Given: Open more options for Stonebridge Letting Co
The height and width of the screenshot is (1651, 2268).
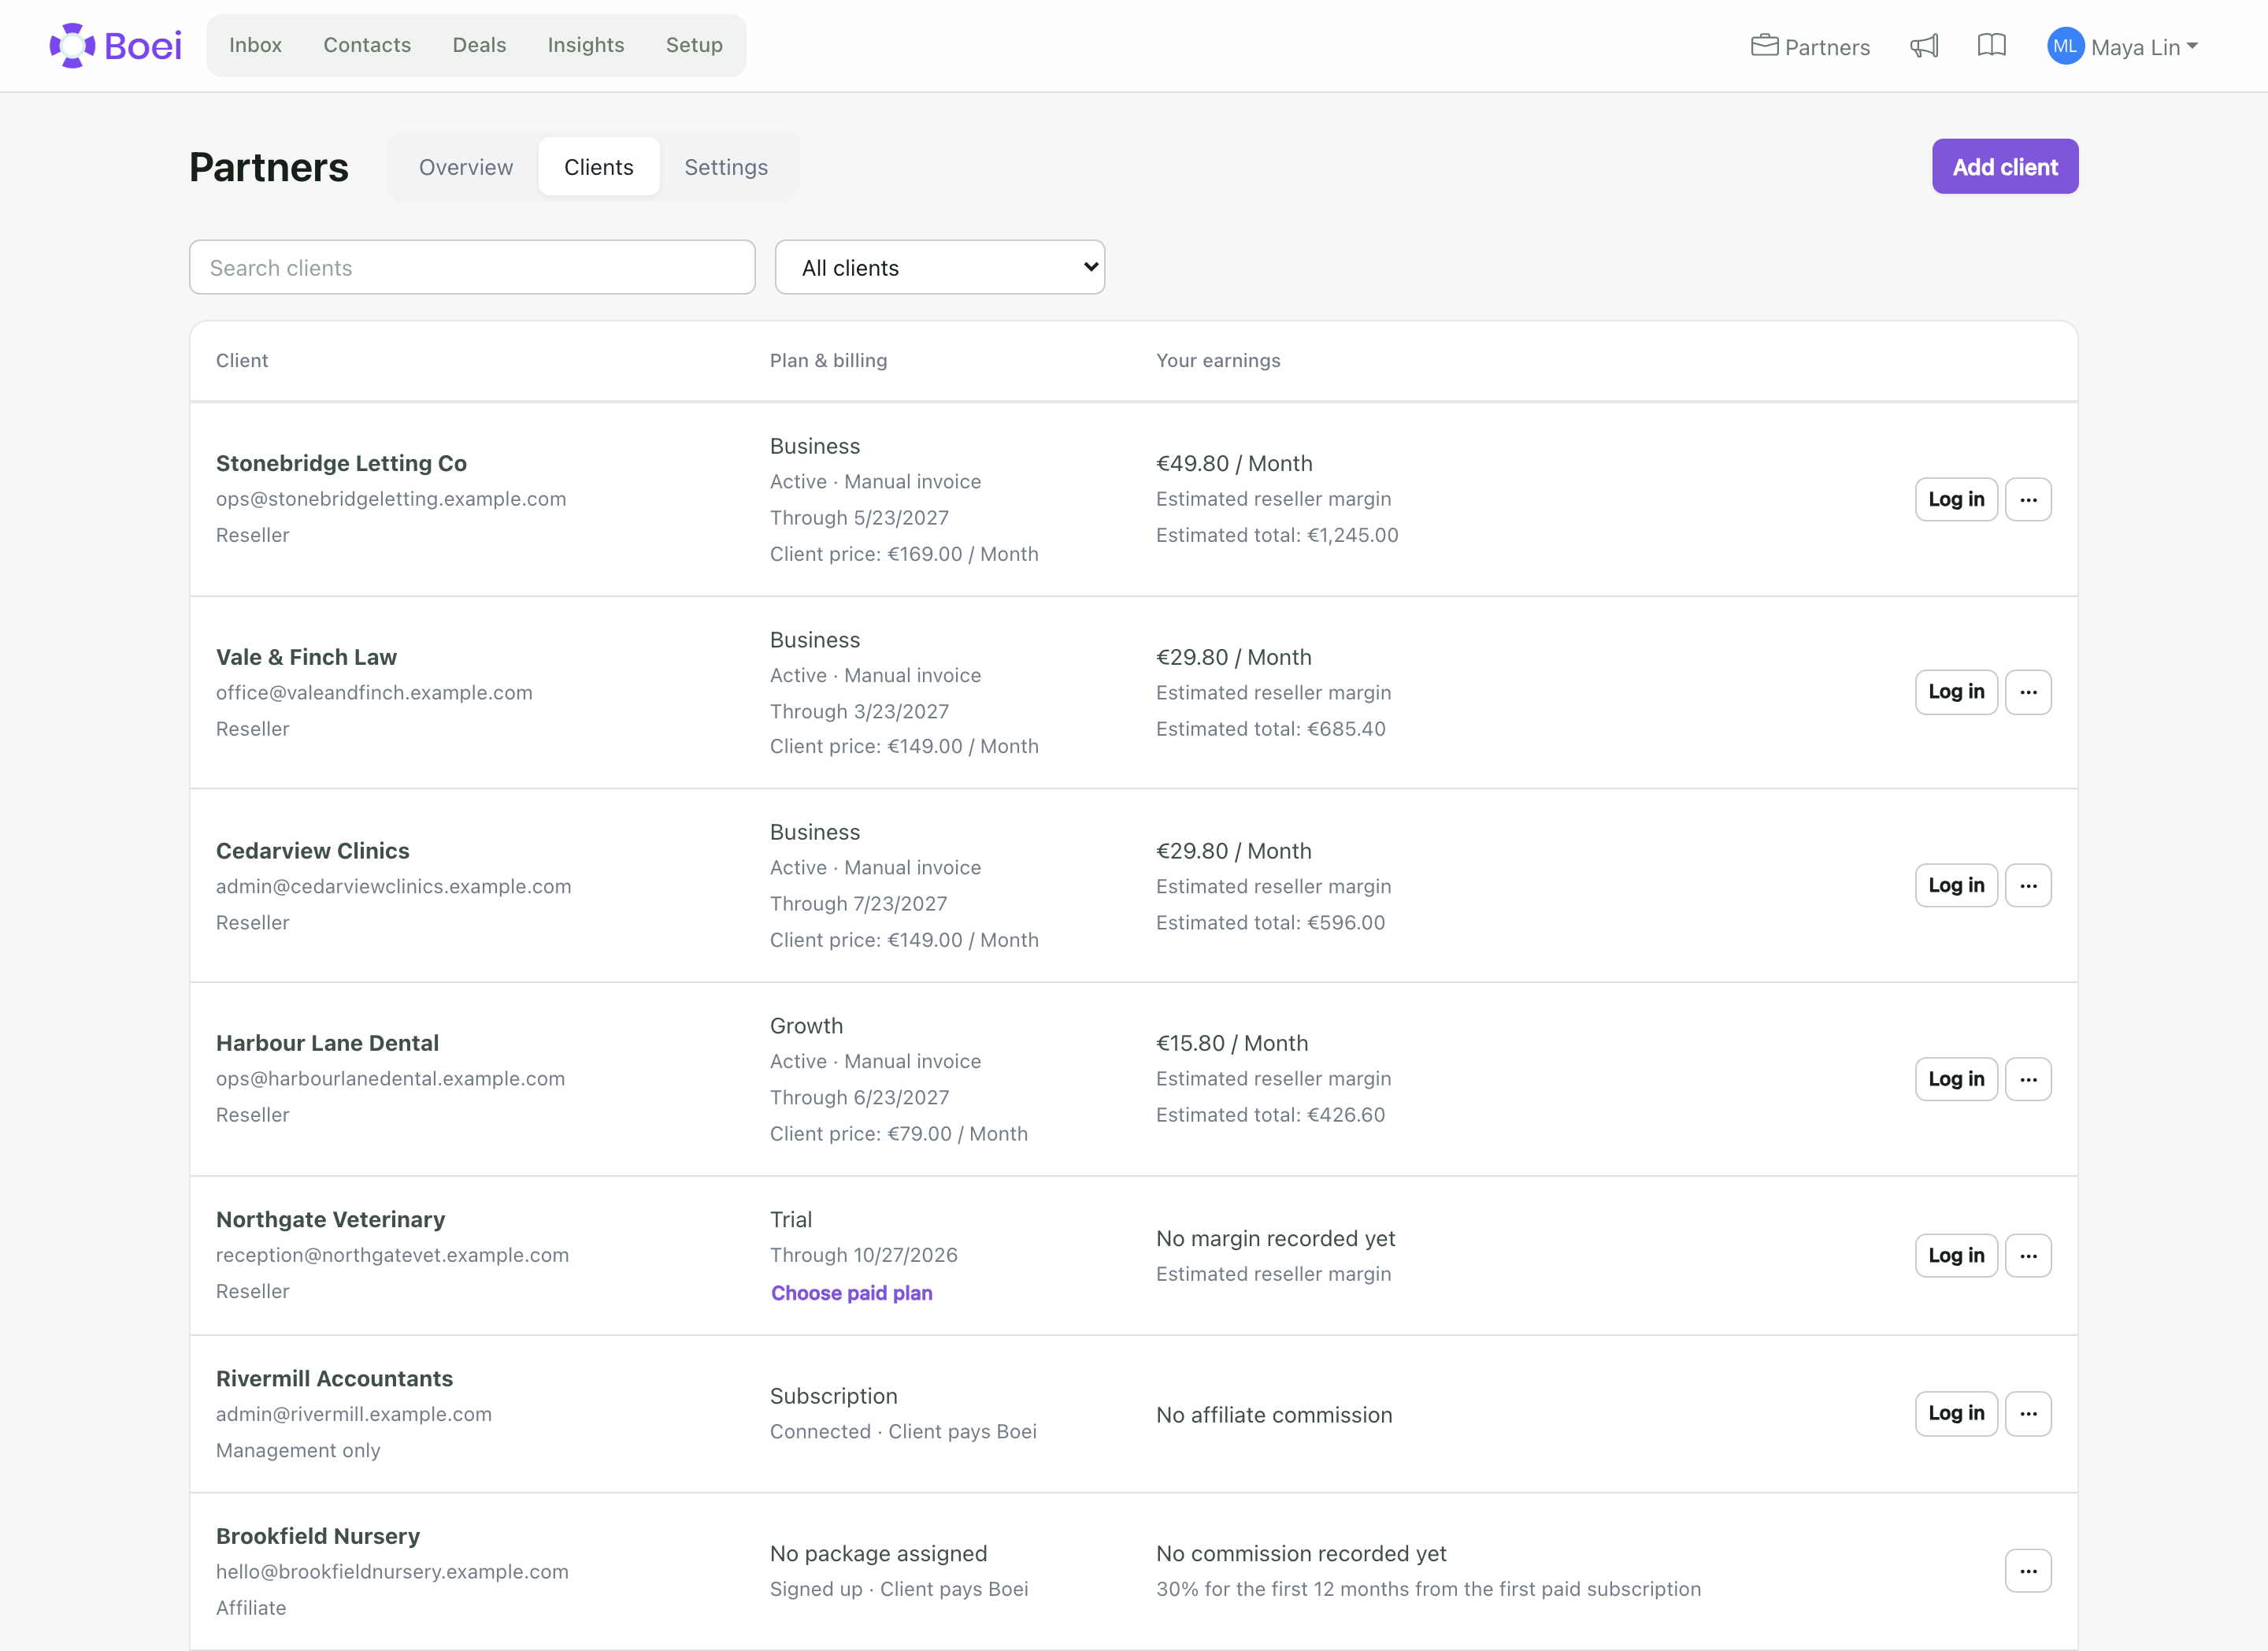Looking at the screenshot, I should [2028, 499].
